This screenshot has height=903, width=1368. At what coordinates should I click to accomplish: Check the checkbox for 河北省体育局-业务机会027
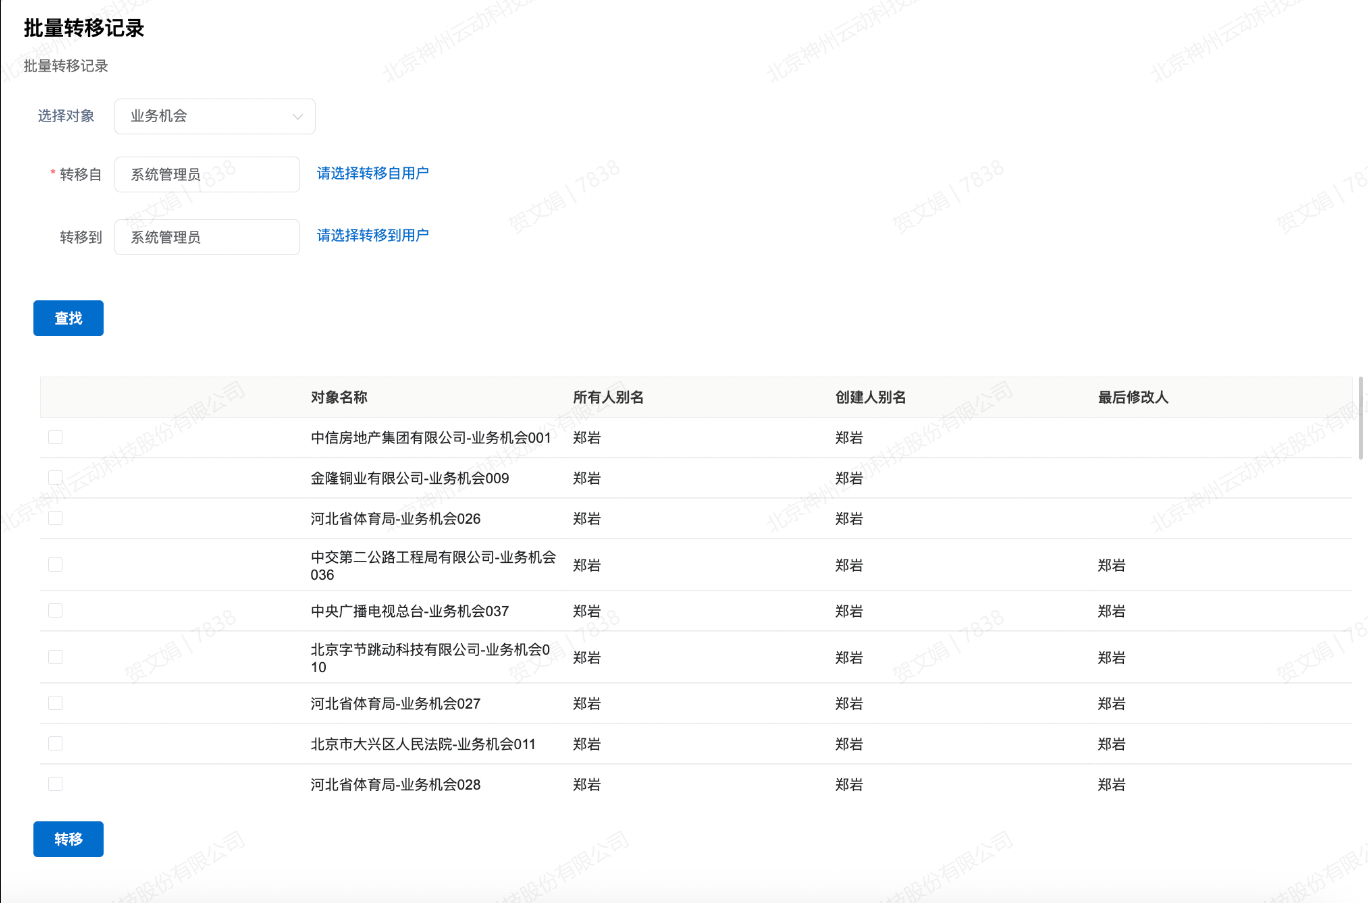55,703
